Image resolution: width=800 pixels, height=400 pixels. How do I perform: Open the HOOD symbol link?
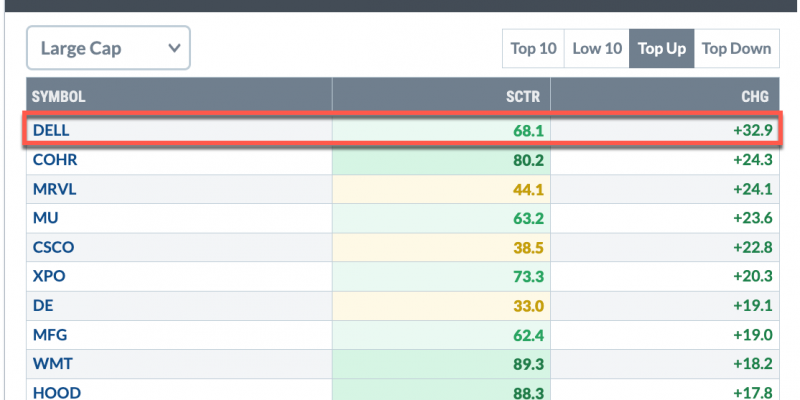pos(57,393)
